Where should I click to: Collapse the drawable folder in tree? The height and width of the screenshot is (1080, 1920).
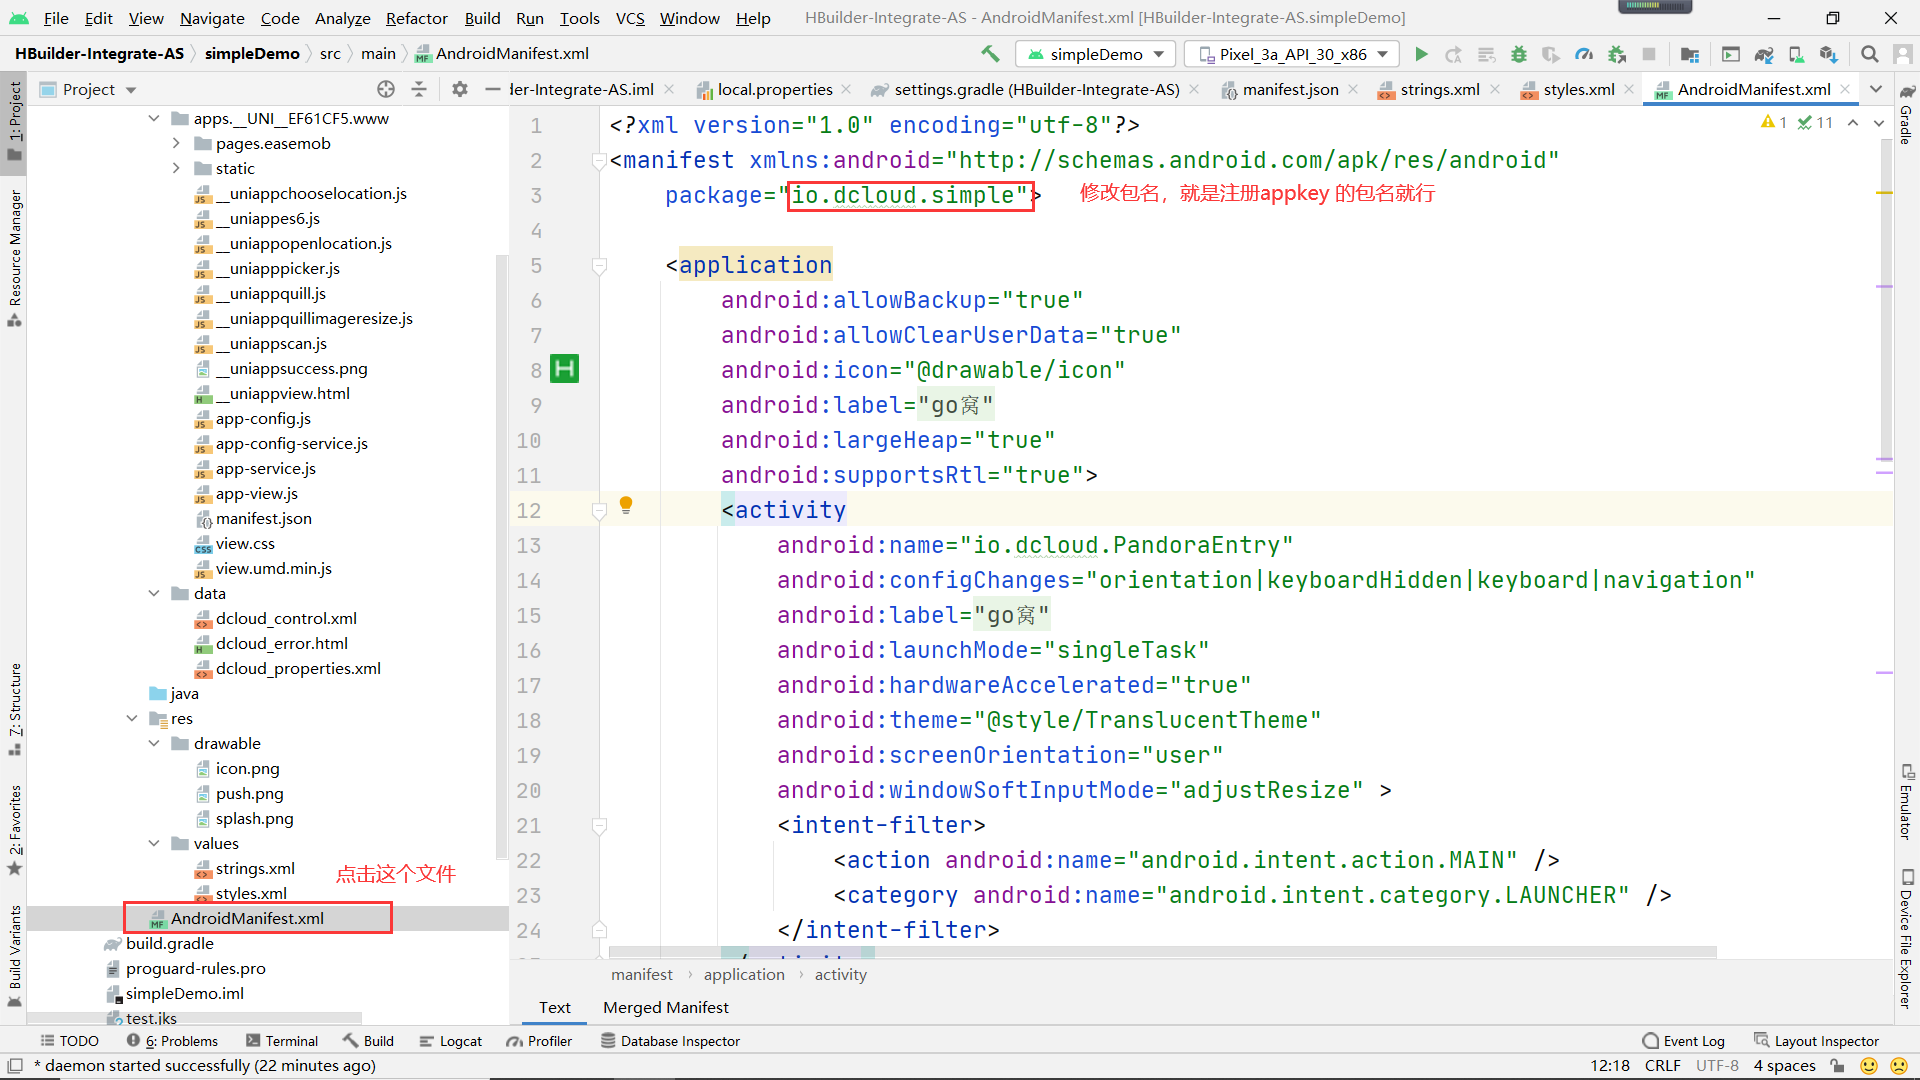(154, 743)
